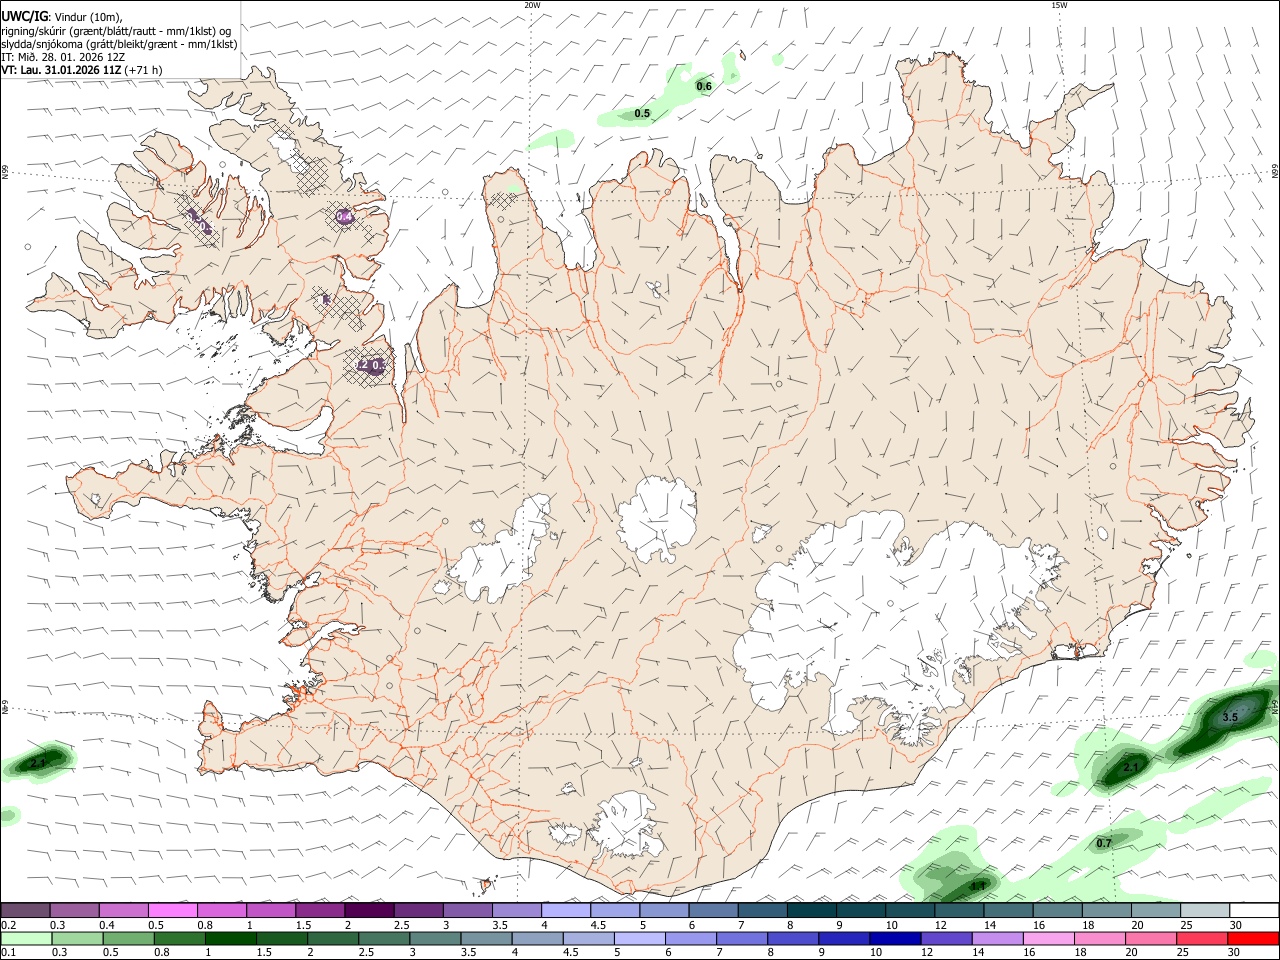
Task: Click the 0.7 precipitation value offshore
Action: point(1104,843)
